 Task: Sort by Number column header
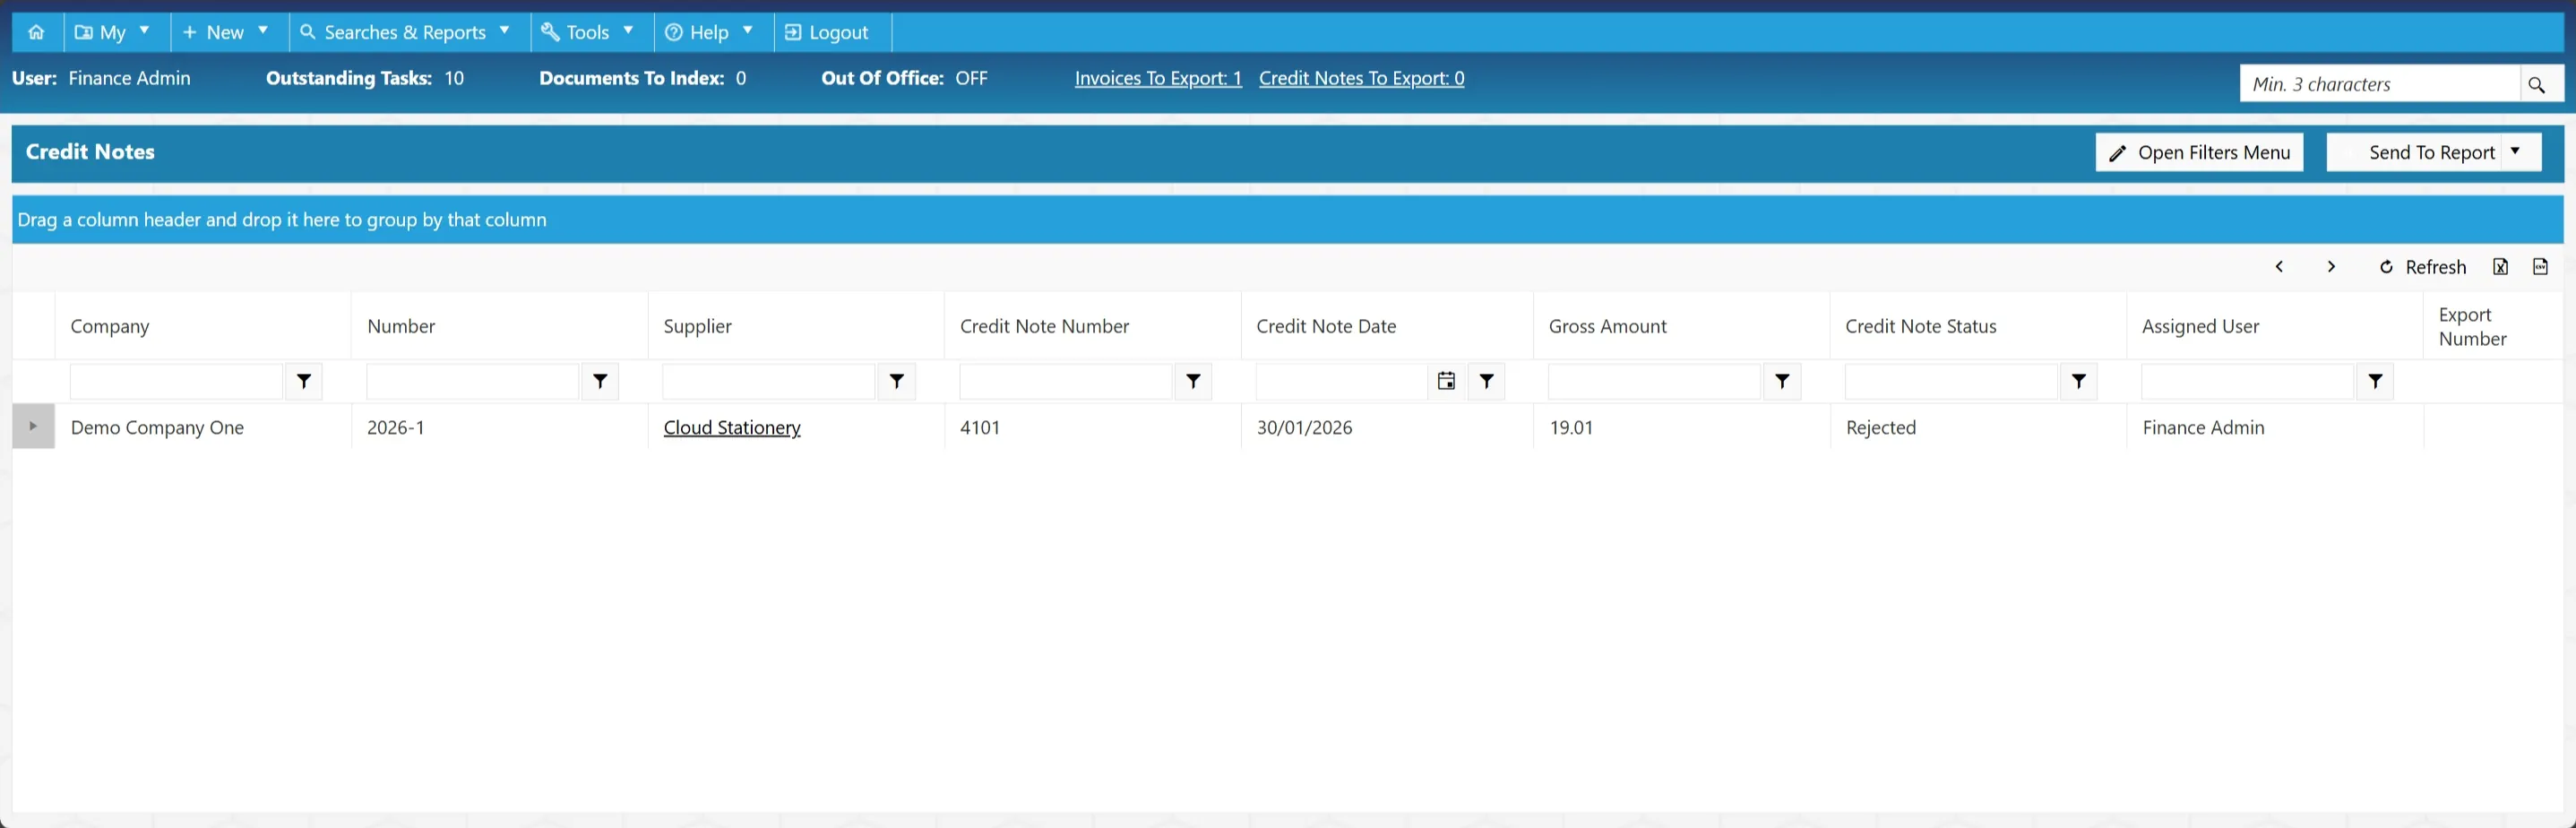[401, 326]
